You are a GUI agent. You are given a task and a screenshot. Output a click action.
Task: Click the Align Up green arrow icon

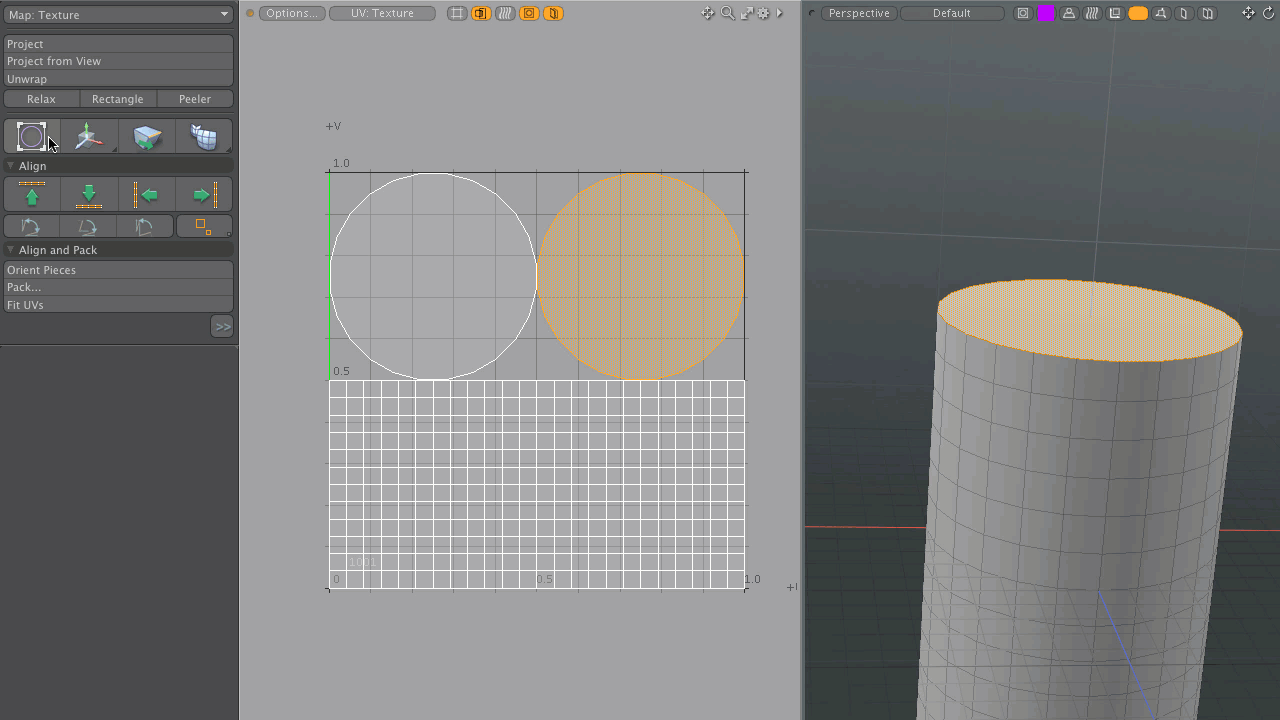pos(32,194)
